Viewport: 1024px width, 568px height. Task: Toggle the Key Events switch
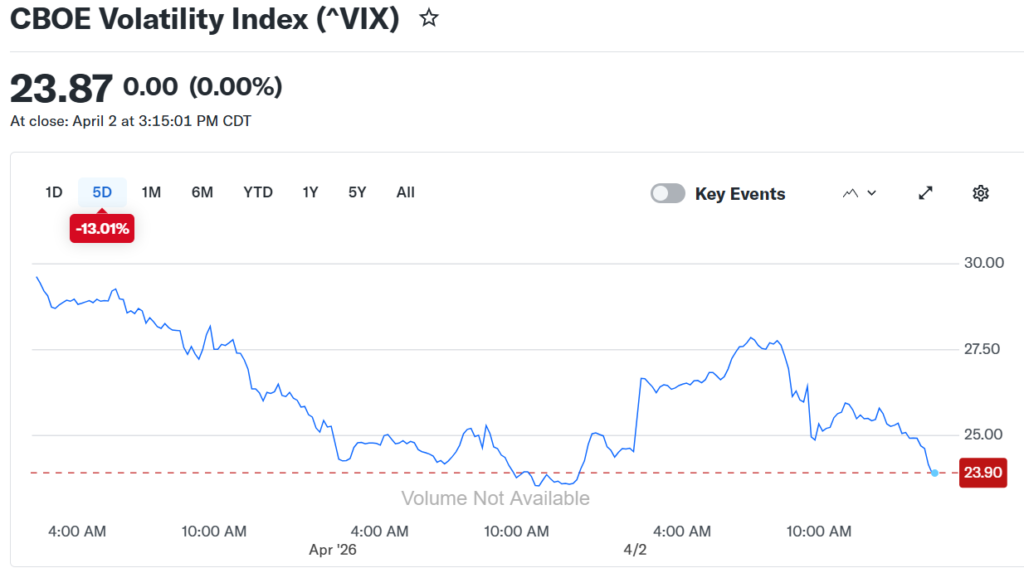click(x=668, y=194)
